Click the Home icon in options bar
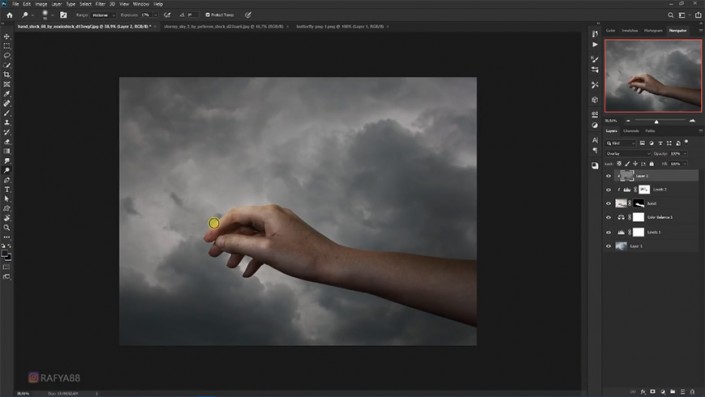705x397 pixels. 9,15
